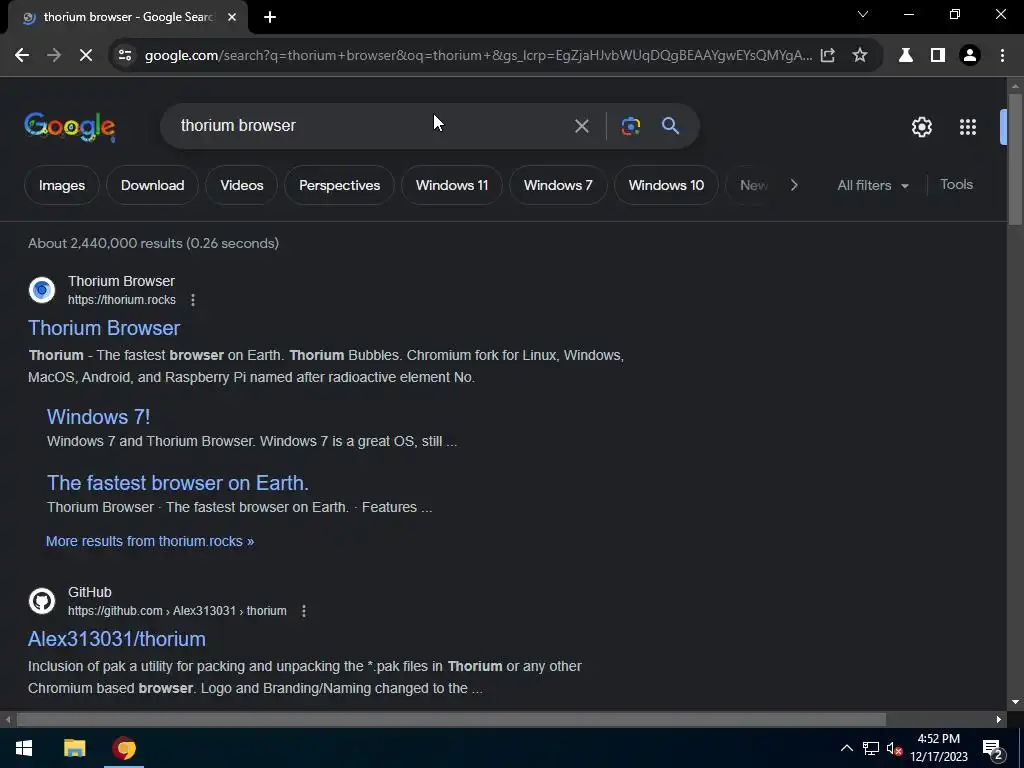Screen dimensions: 1024x768
Task: Open a new tab with plus
Action: click(270, 17)
